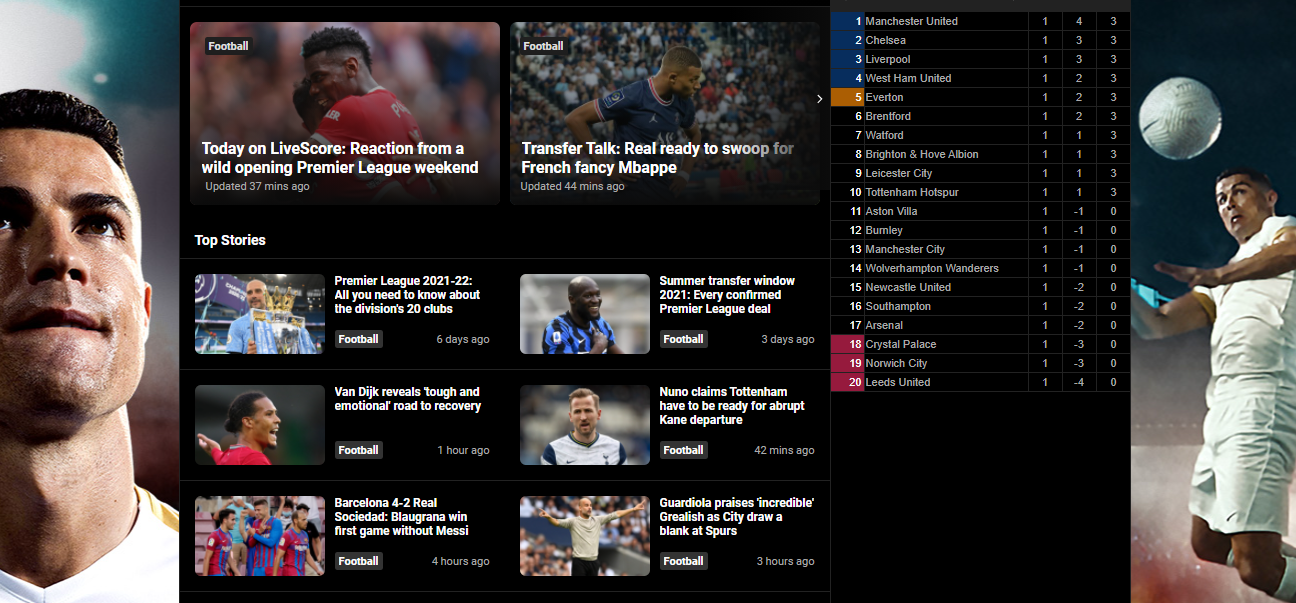
Task: Open Van Dijk road to recovery story
Action: (407, 399)
